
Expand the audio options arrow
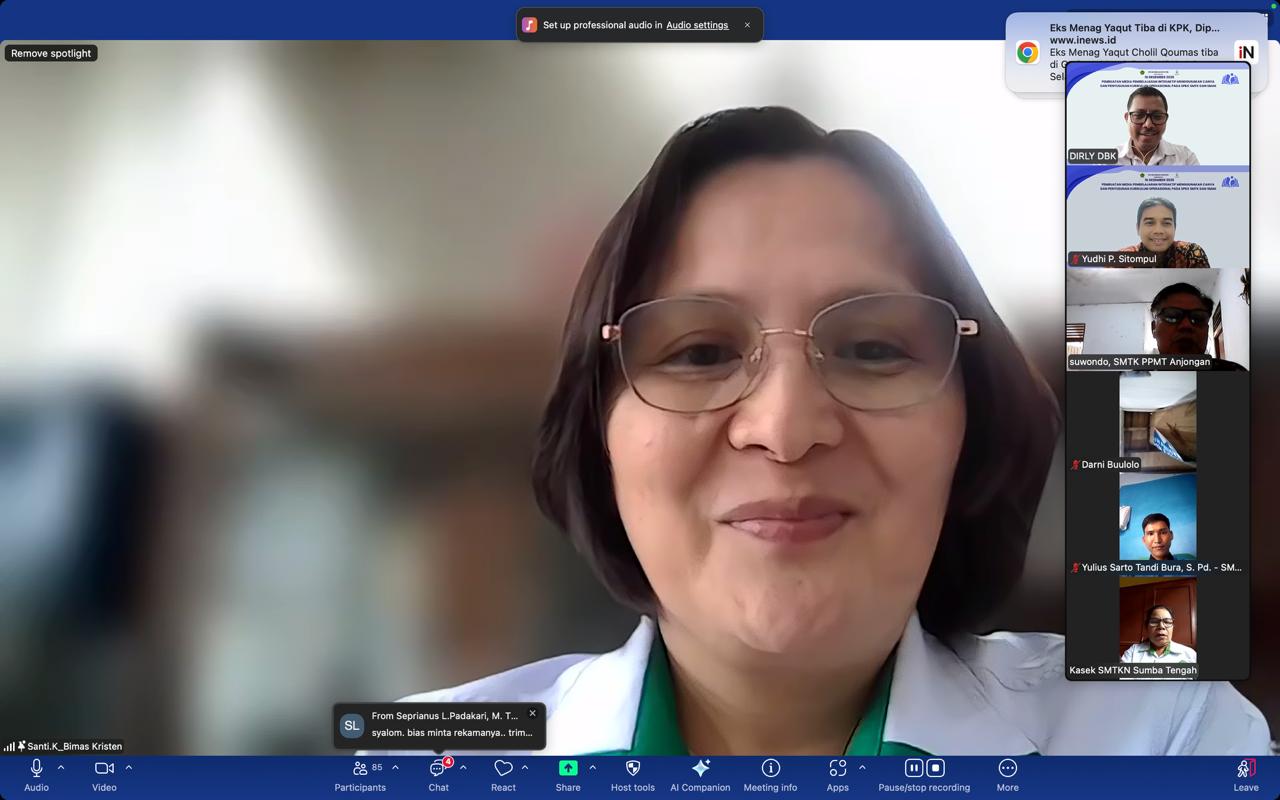[x=61, y=768]
